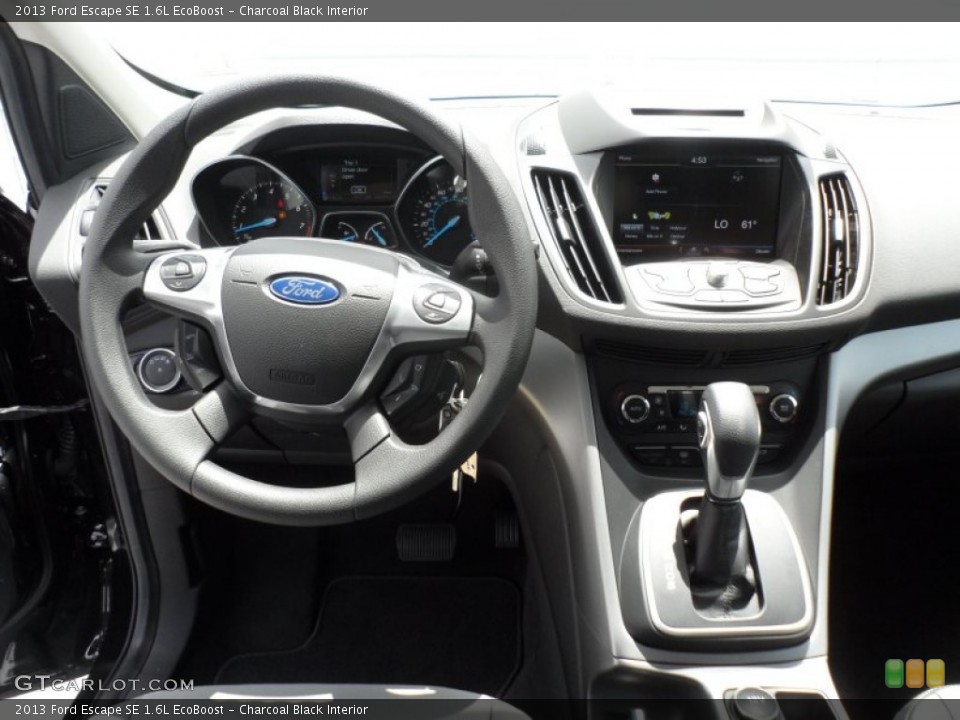This screenshot has height=720, width=960.
Task: Click the right-hand climate temperature knob
Action: (x=783, y=408)
